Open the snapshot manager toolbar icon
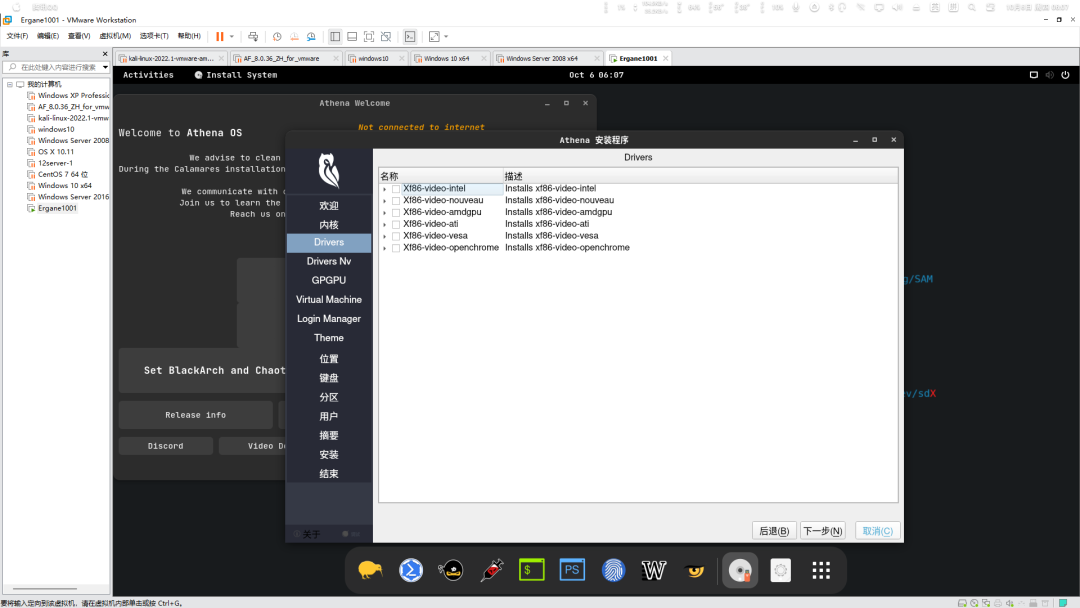Image resolution: width=1080 pixels, height=608 pixels. tap(311, 36)
